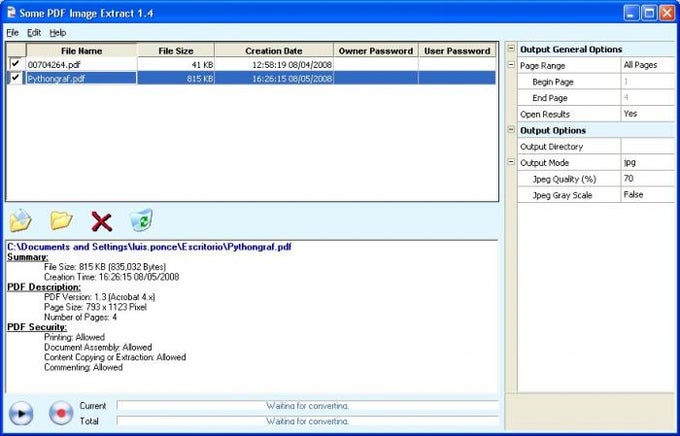This screenshot has width=680, height=436.
Task: Maximize the Some PDF Image Extract window
Action: point(649,13)
